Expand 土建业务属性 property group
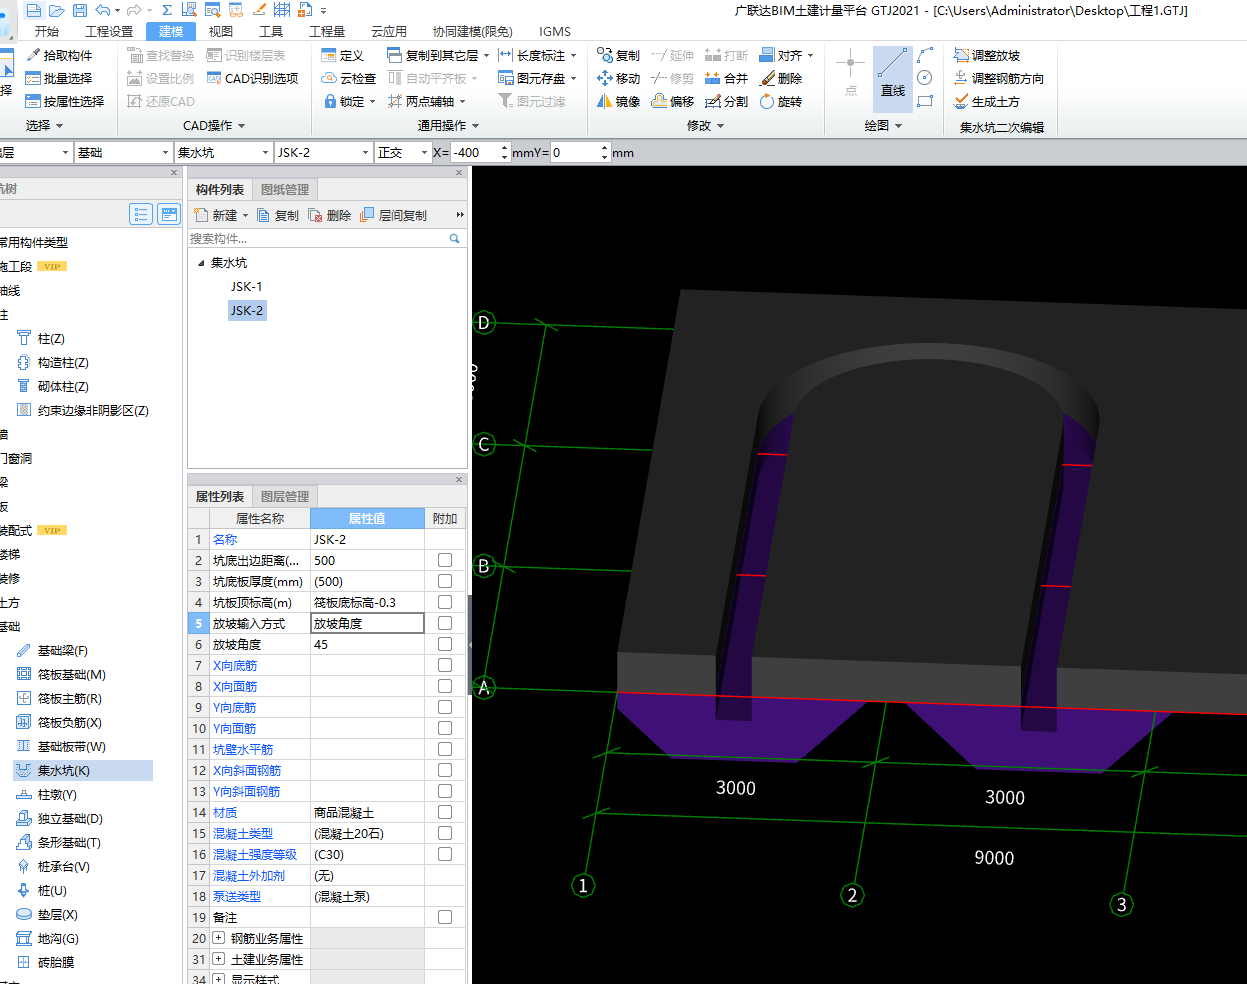Image resolution: width=1247 pixels, height=984 pixels. point(218,959)
